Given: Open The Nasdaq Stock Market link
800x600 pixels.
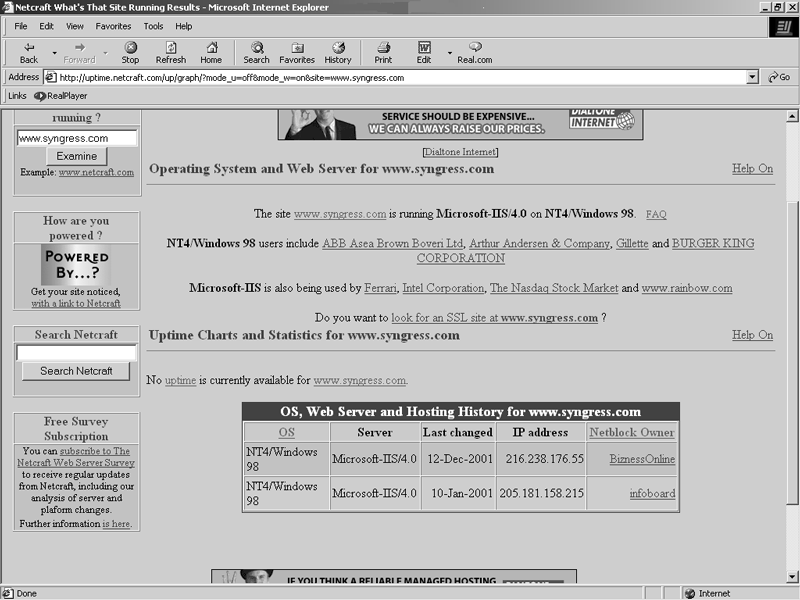Looking at the screenshot, I should [x=554, y=288].
